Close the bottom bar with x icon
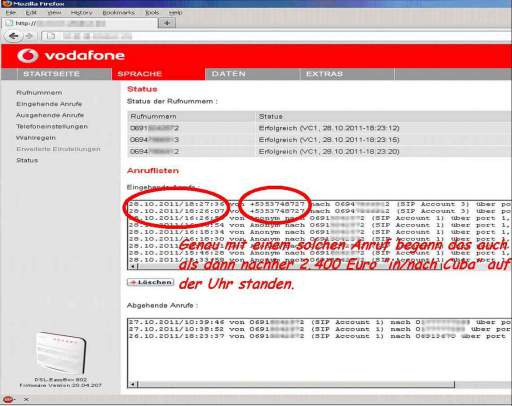This screenshot has height=406, width=512. click(26, 399)
